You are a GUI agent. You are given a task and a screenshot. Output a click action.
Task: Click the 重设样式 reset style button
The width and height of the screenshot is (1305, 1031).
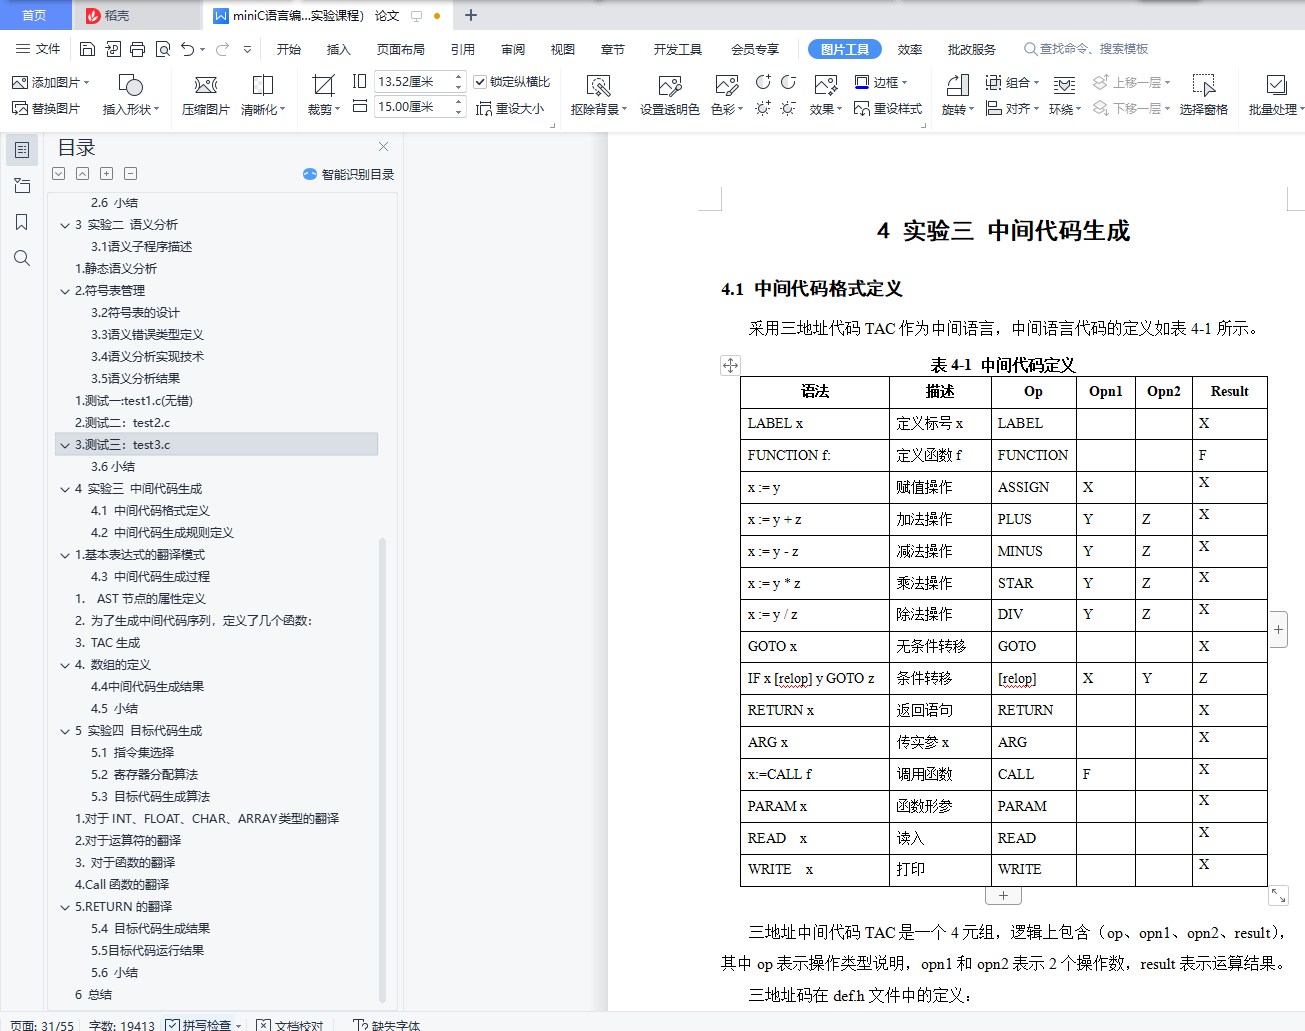click(x=888, y=108)
